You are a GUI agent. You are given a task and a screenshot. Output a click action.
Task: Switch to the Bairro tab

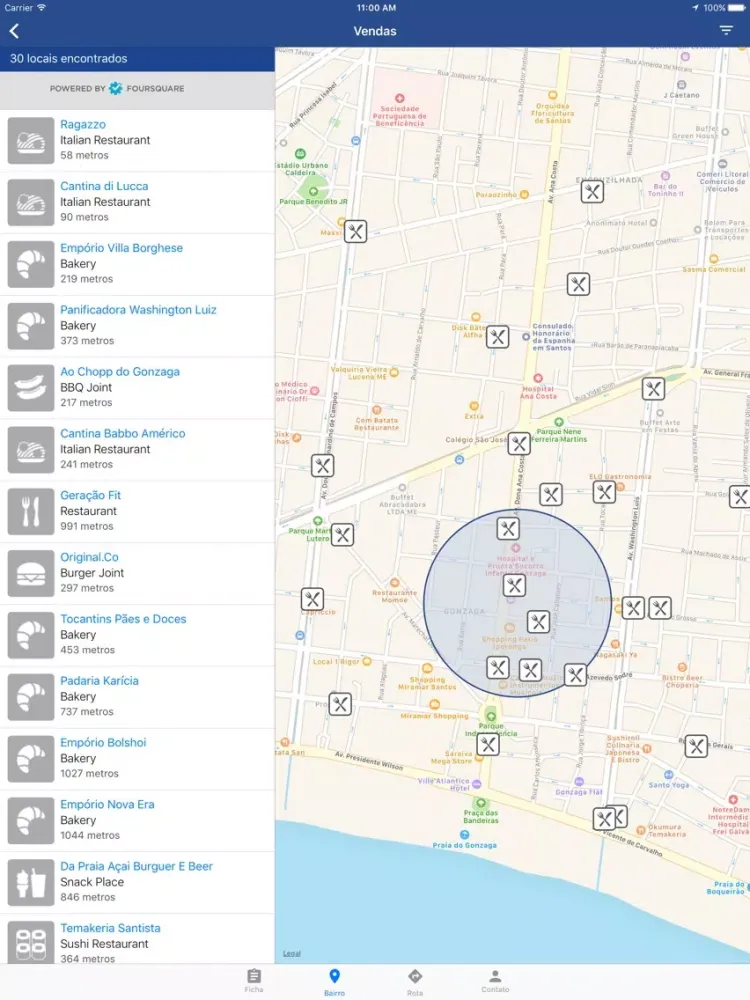[x=334, y=982]
